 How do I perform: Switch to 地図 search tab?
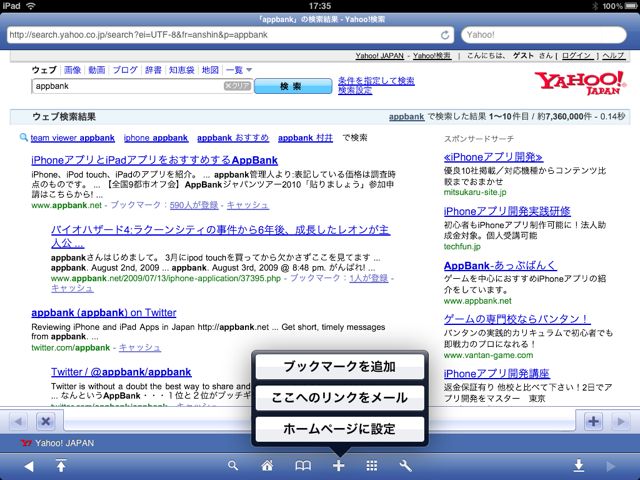click(x=210, y=70)
